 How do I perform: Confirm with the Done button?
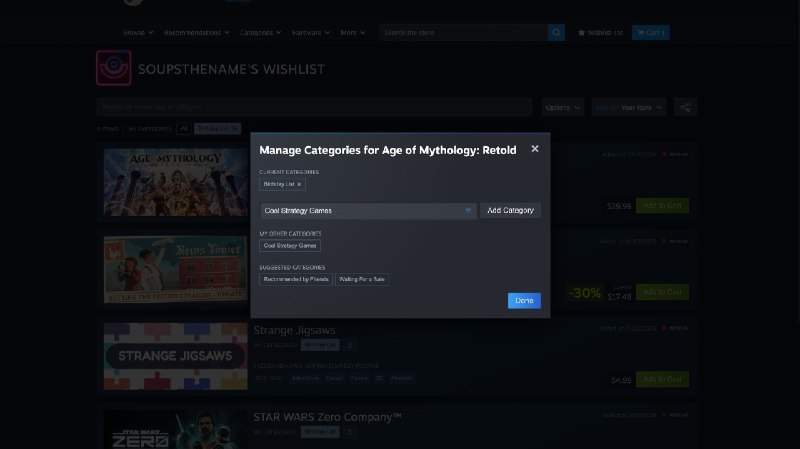pyautogui.click(x=524, y=301)
